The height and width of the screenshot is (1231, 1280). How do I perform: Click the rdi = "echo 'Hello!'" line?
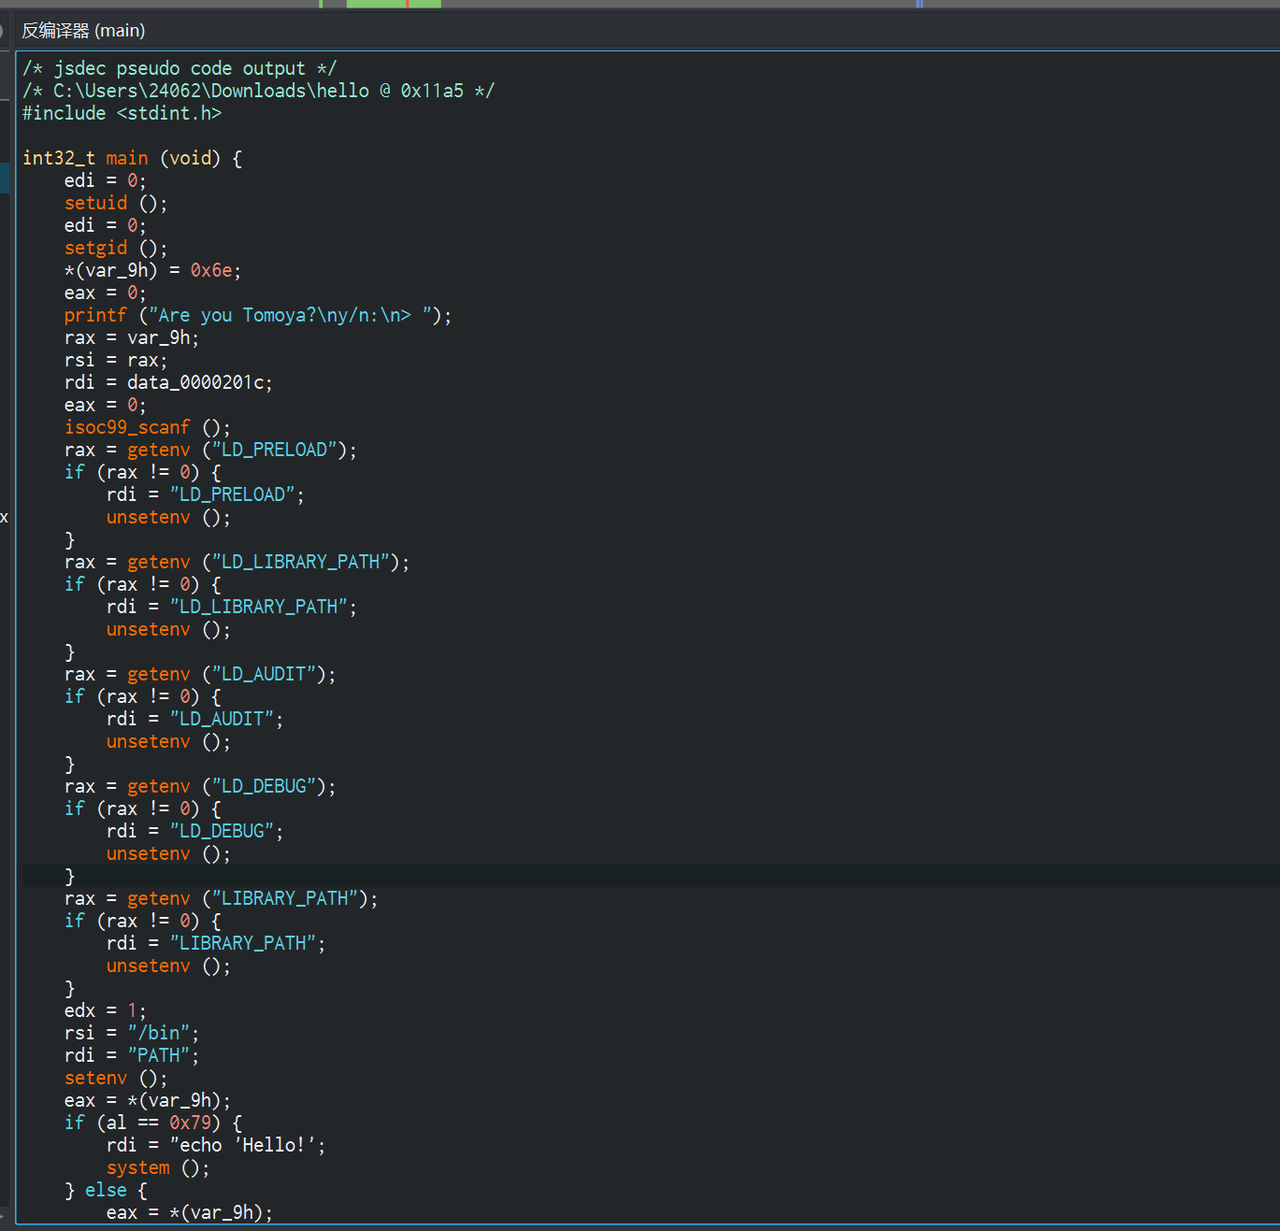pyautogui.click(x=216, y=1145)
